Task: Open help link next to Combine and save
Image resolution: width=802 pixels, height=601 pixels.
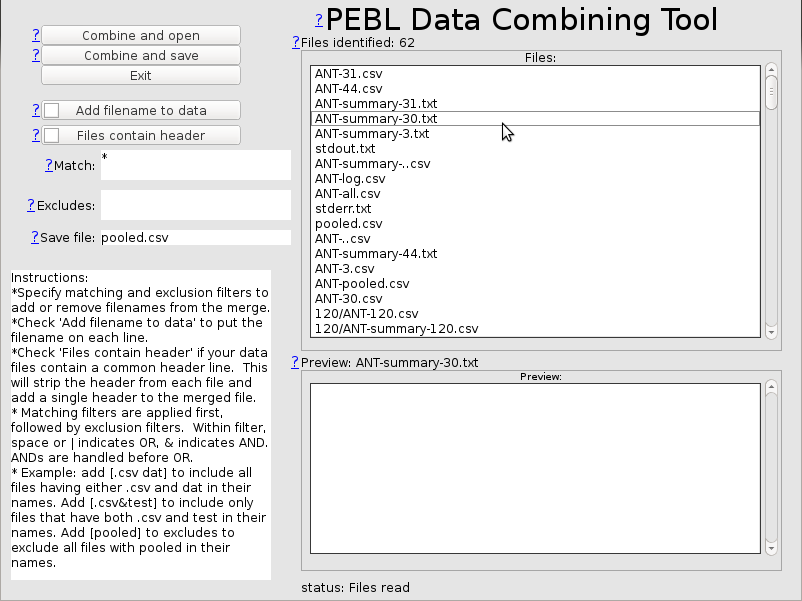Action: tap(36, 55)
